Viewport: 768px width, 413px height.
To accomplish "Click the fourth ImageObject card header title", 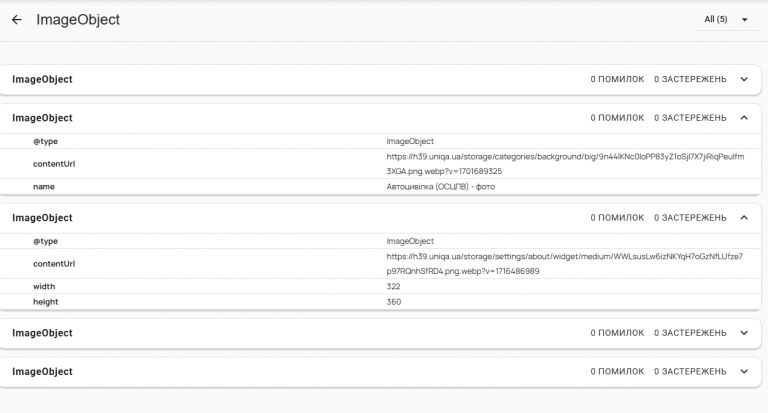I will coord(42,332).
